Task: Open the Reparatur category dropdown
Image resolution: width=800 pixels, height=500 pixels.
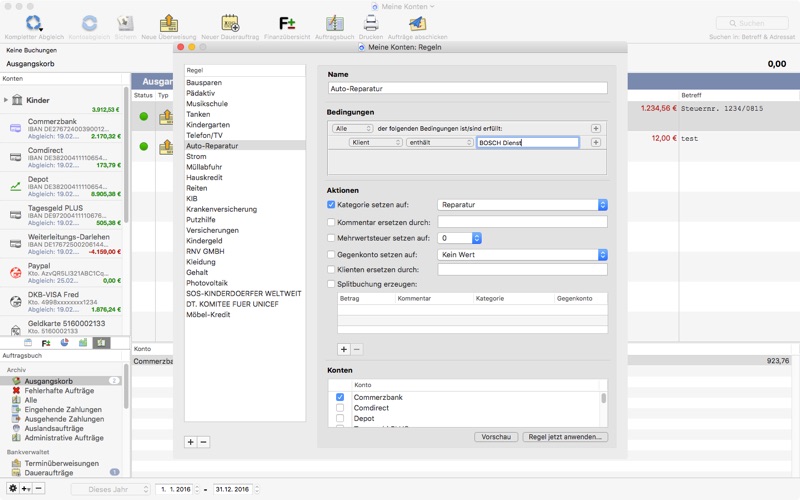Action: (522, 205)
